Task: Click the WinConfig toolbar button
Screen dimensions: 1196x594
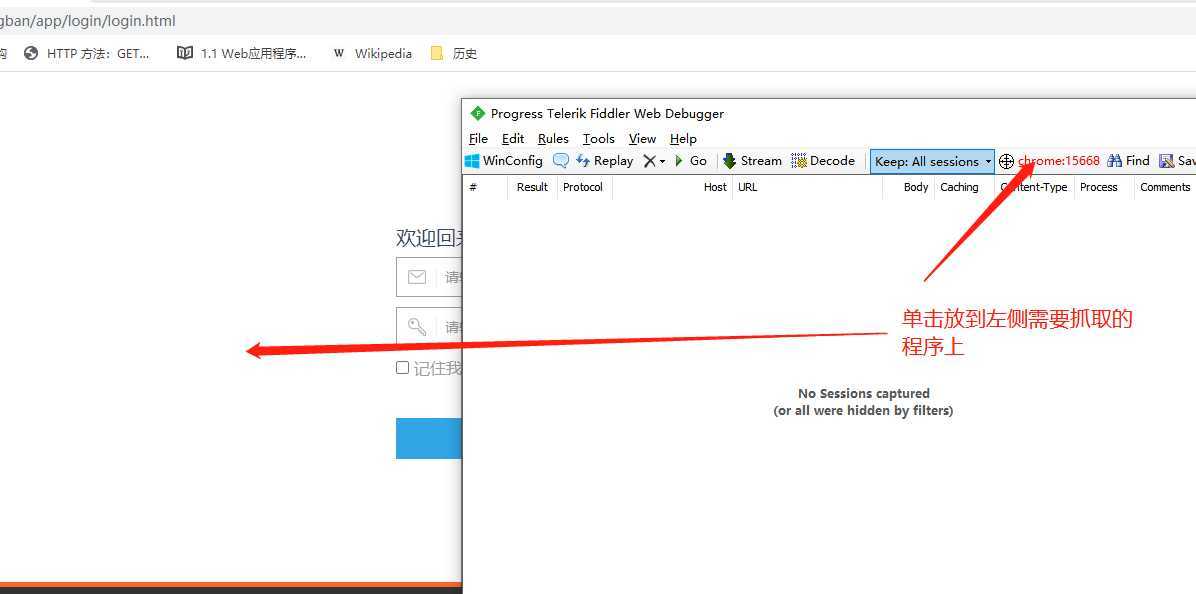Action: pyautogui.click(x=503, y=161)
